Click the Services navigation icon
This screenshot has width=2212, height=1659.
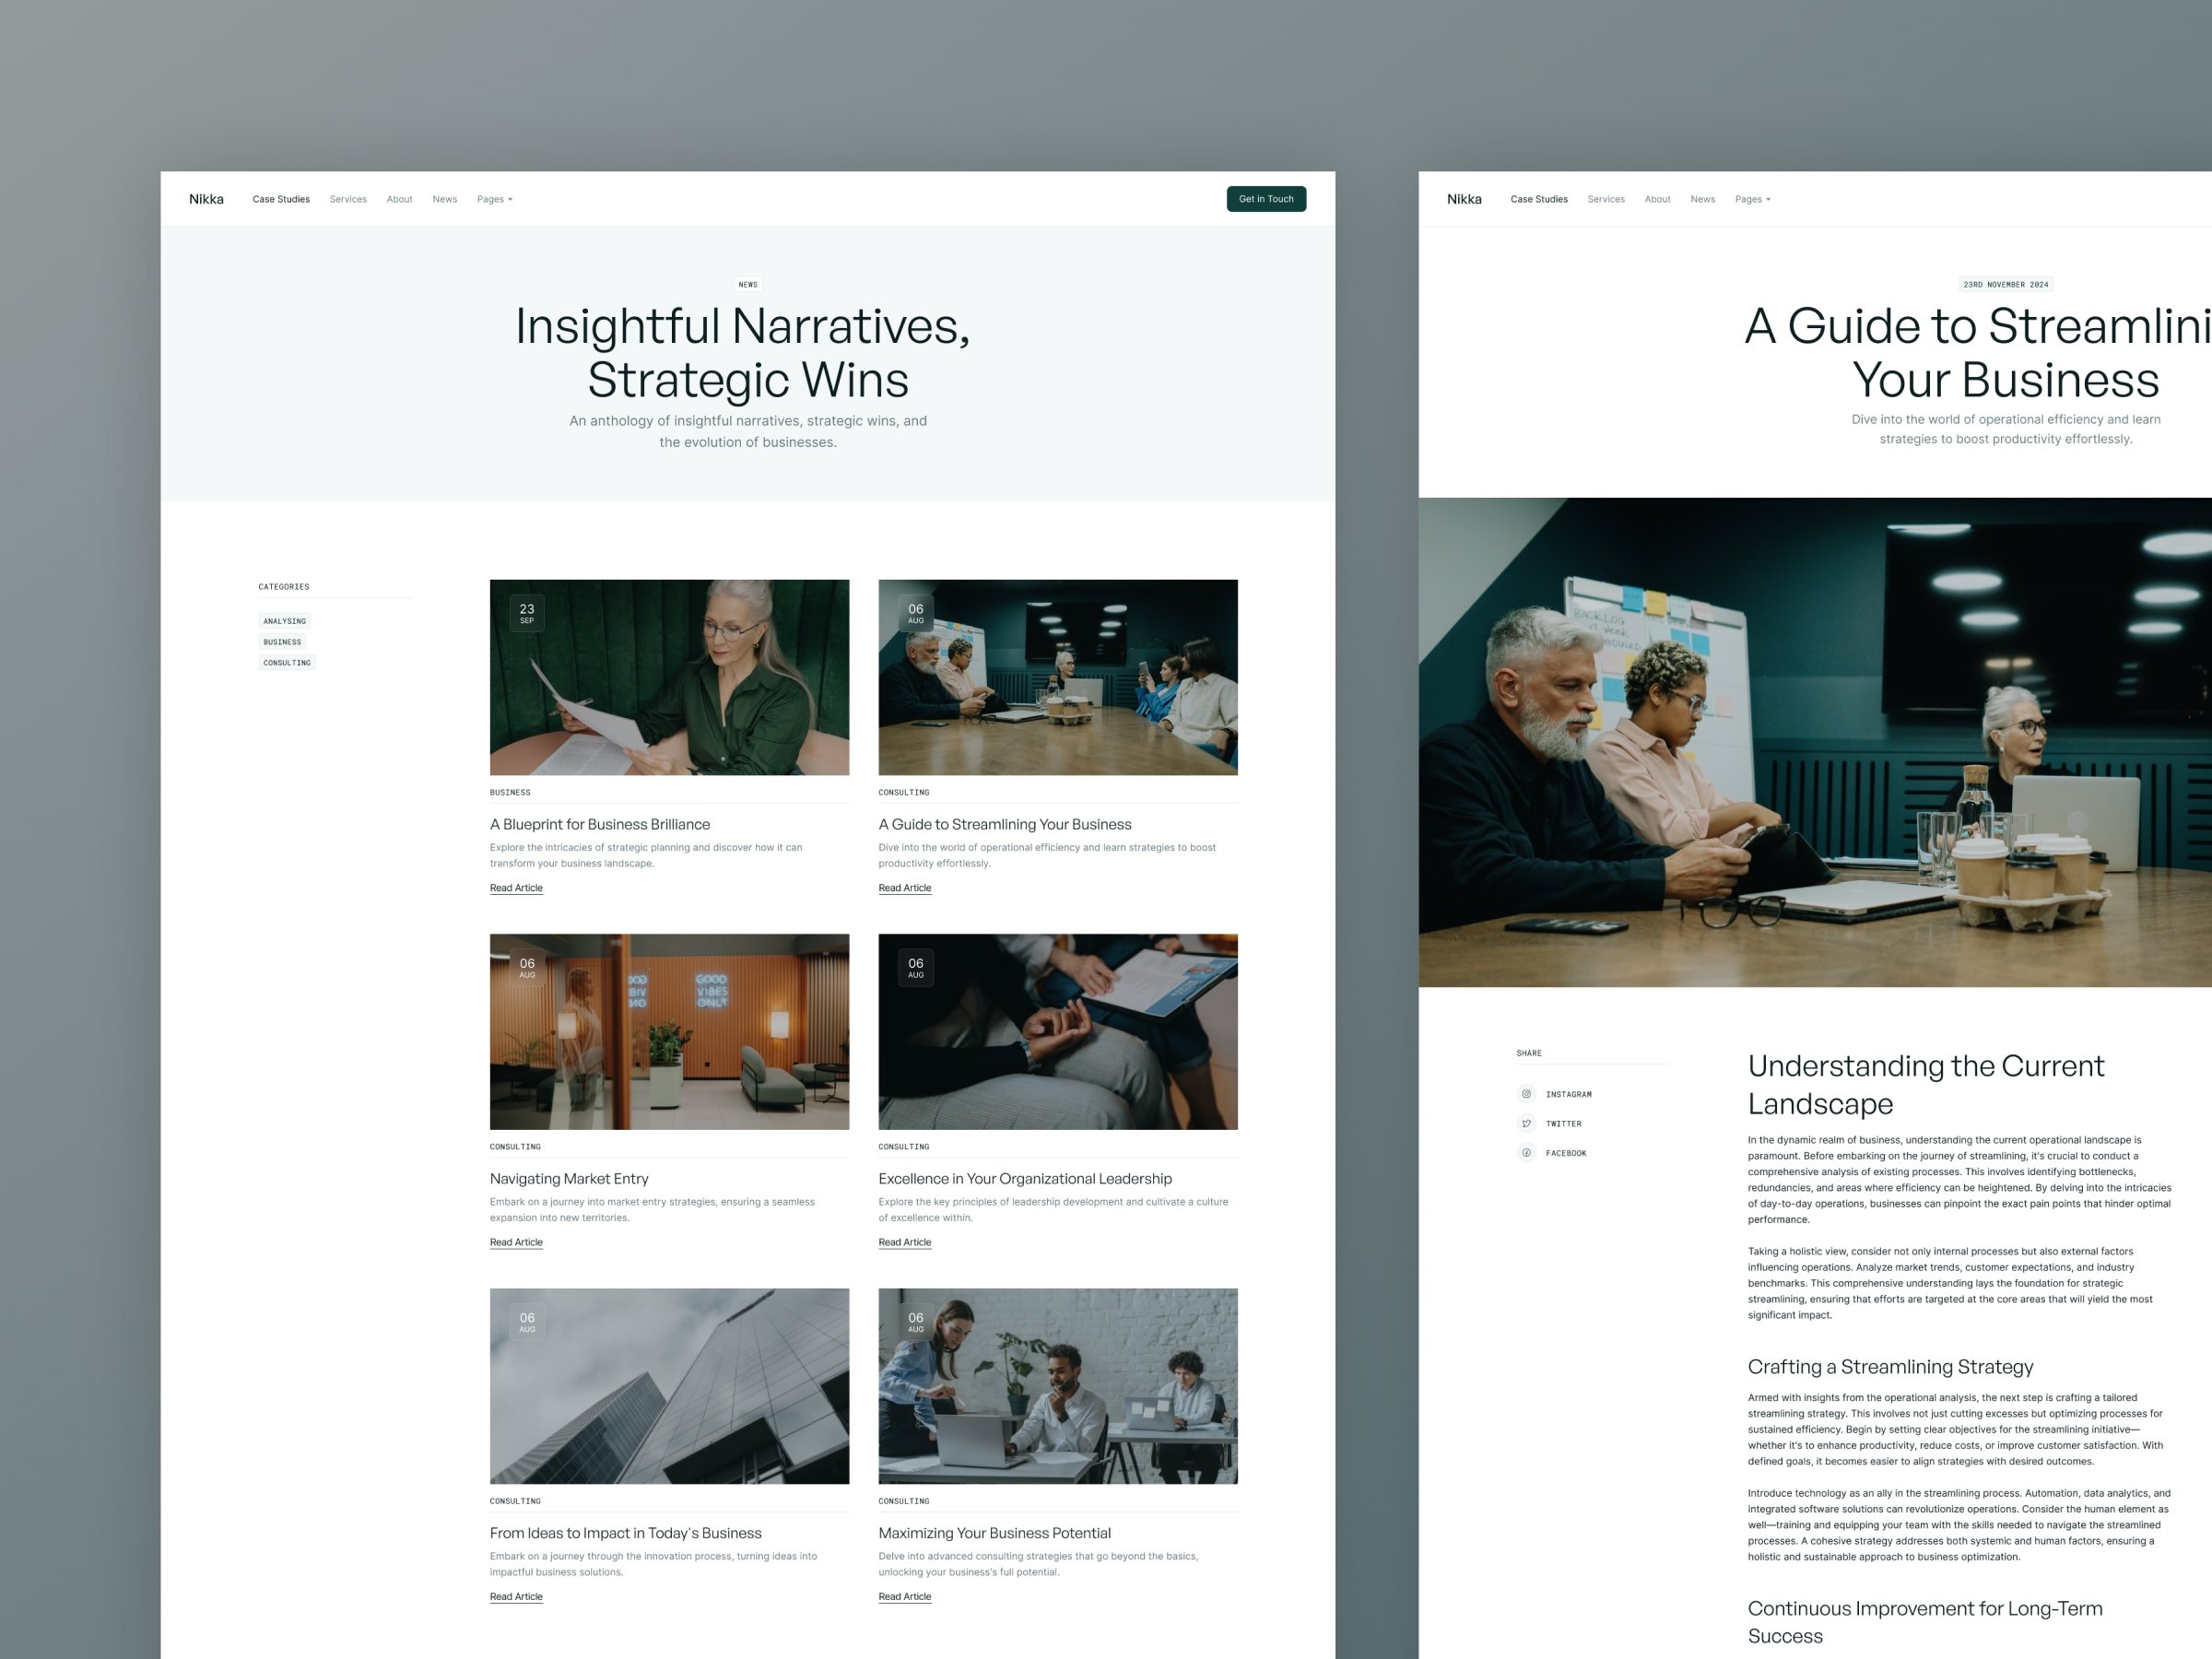click(x=348, y=199)
